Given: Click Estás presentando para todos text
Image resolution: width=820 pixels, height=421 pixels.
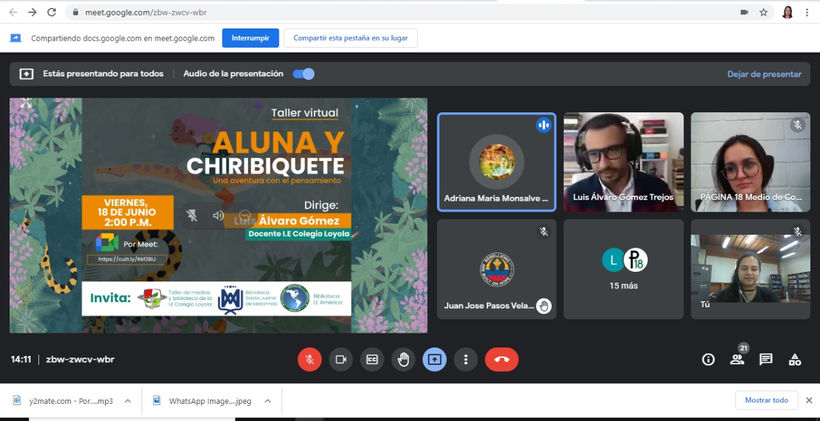Looking at the screenshot, I should pyautogui.click(x=103, y=74).
